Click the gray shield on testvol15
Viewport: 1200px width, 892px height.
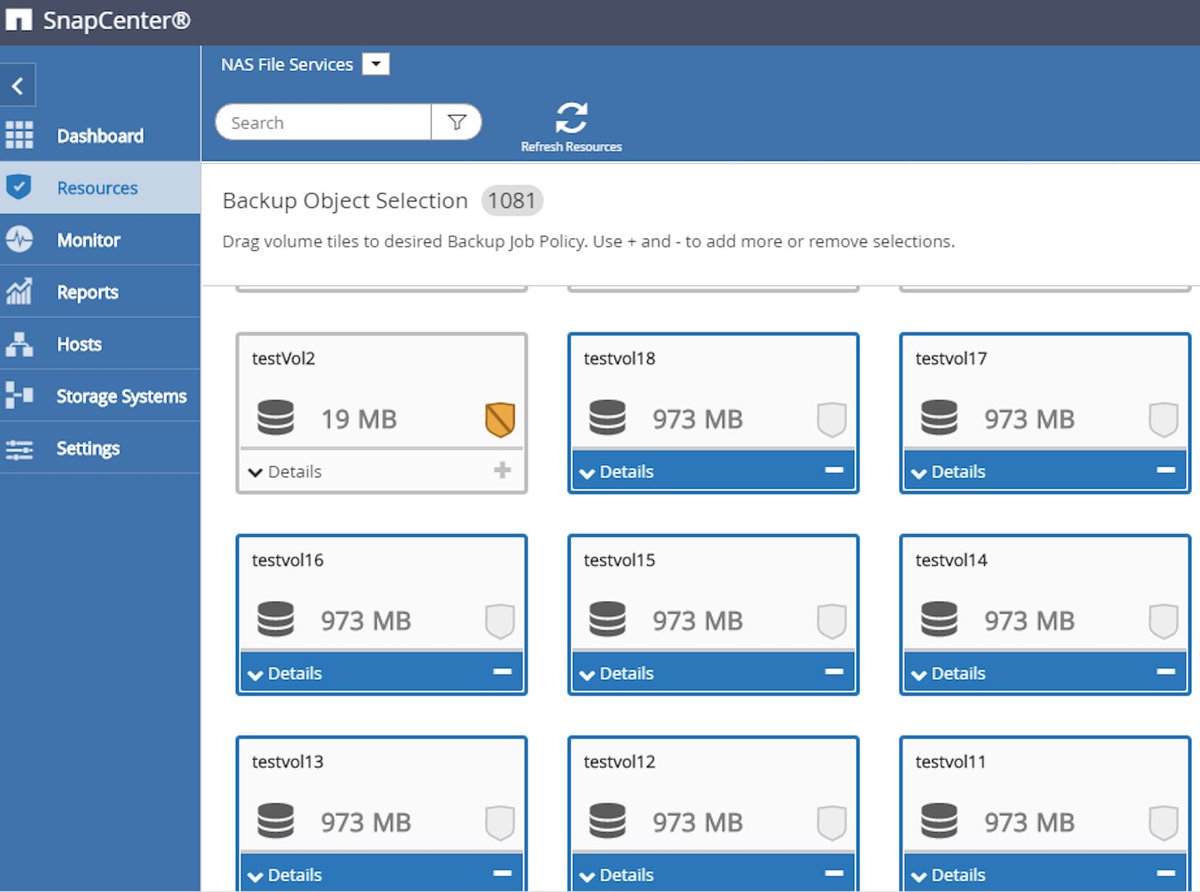coord(831,622)
